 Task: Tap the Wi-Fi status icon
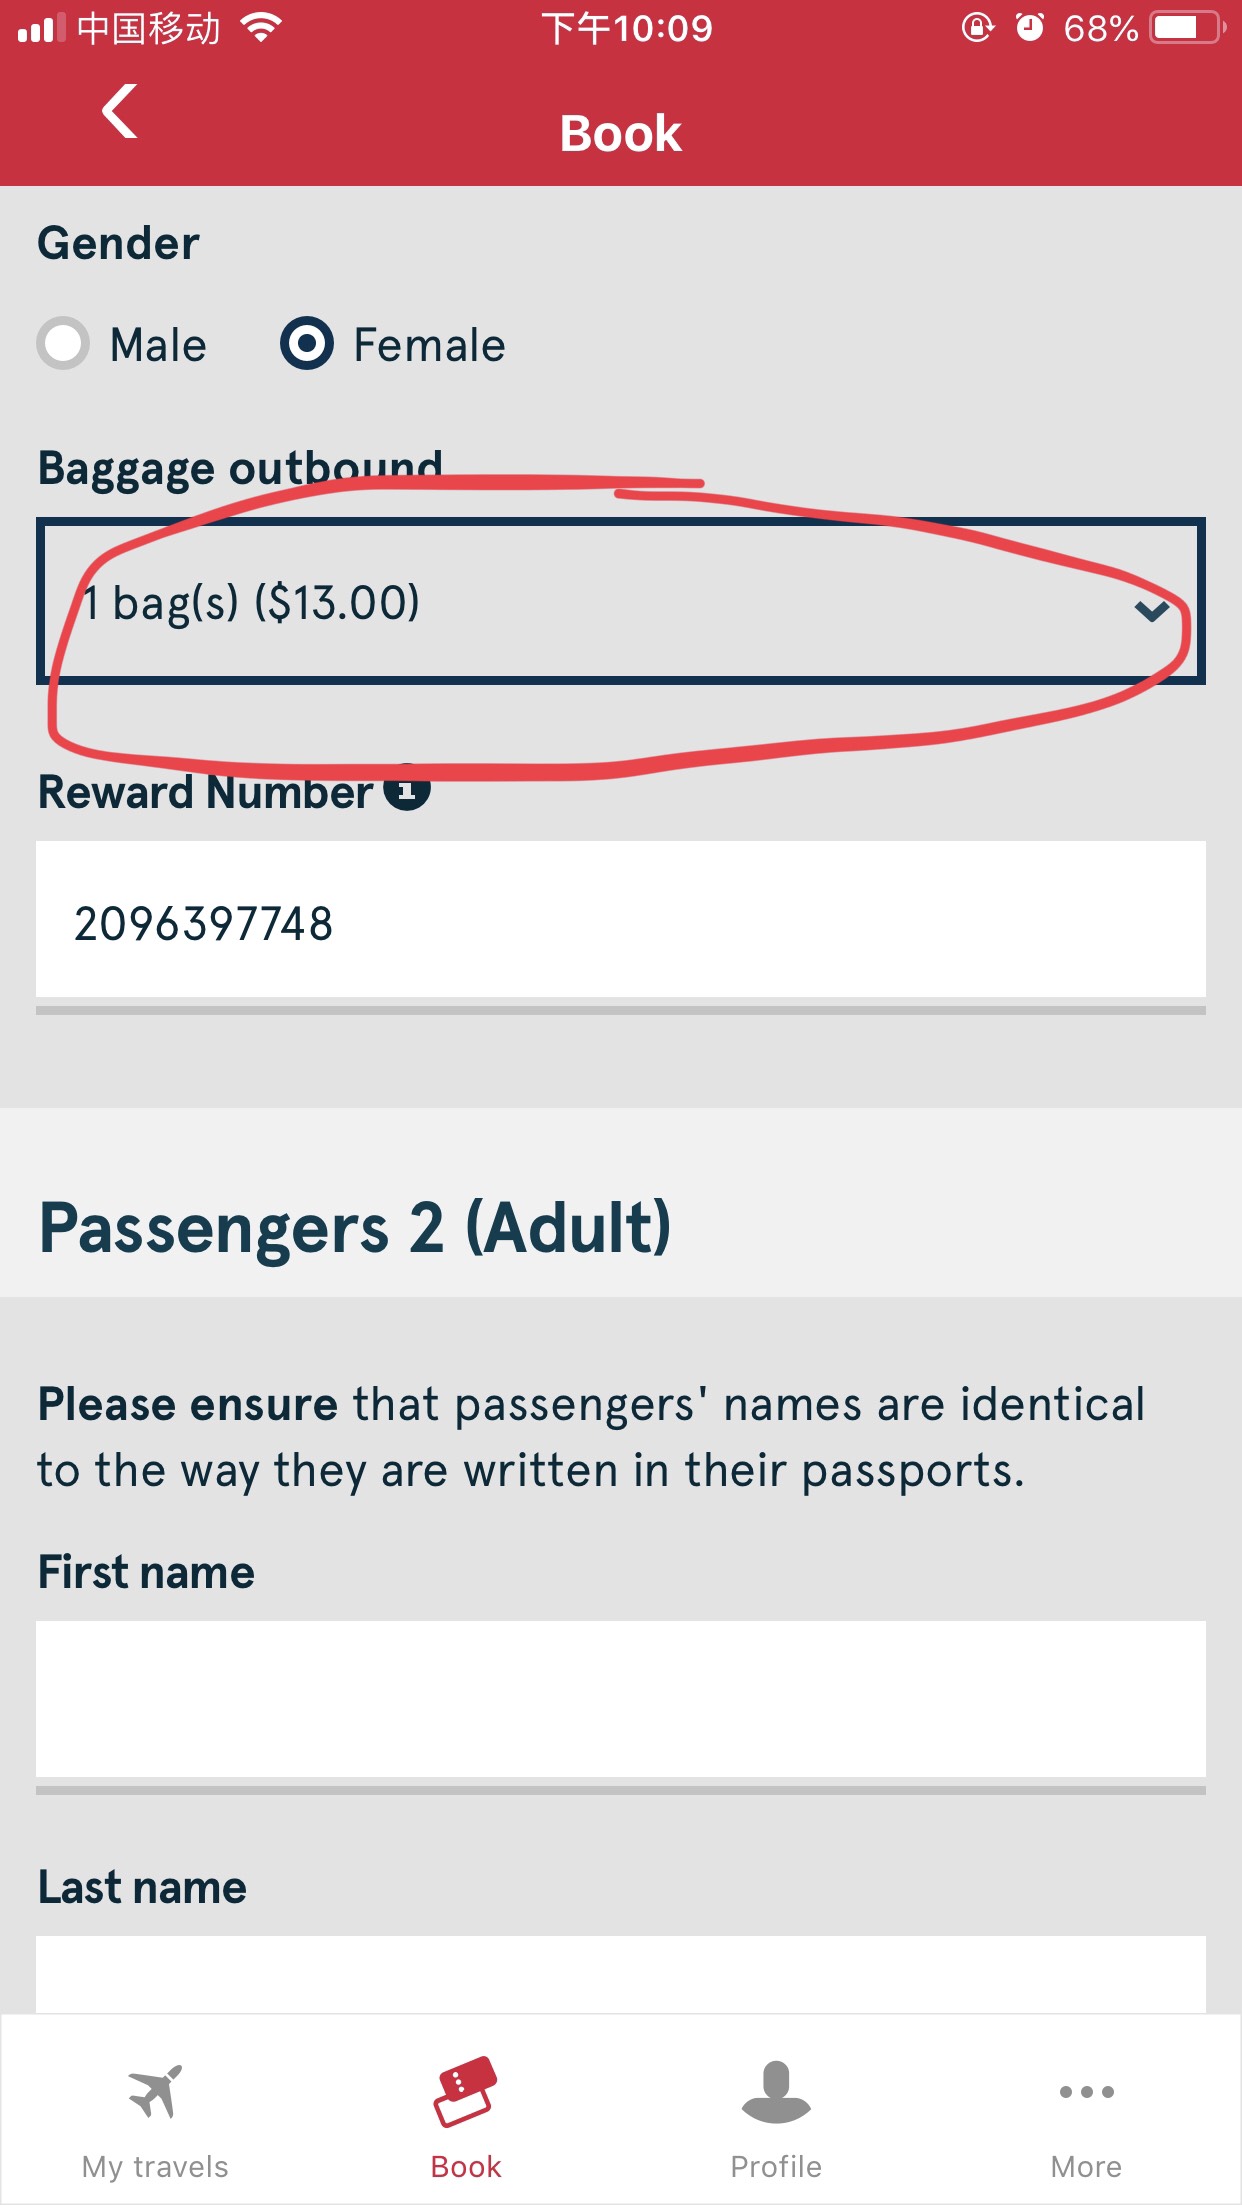(x=261, y=28)
